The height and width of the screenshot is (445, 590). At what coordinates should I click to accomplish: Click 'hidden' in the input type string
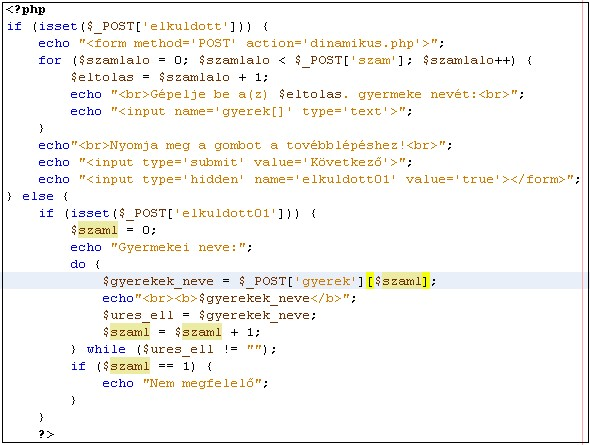[x=214, y=179]
